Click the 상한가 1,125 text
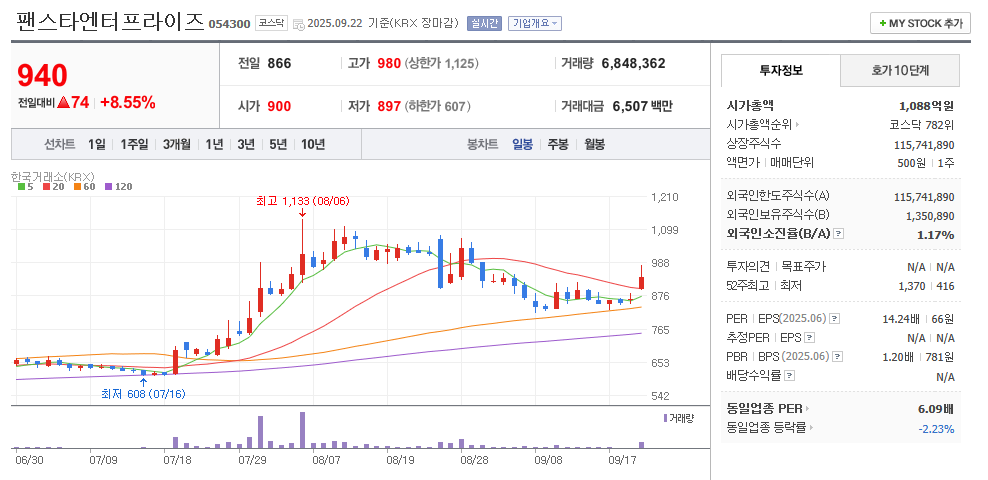Image resolution: width=988 pixels, height=480 pixels. click(442, 64)
